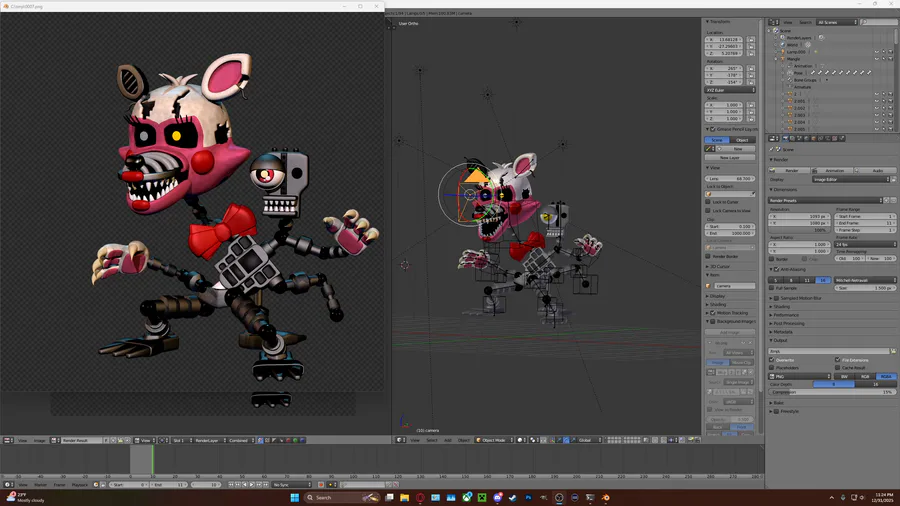Open Render properties tab icon

coord(785,138)
